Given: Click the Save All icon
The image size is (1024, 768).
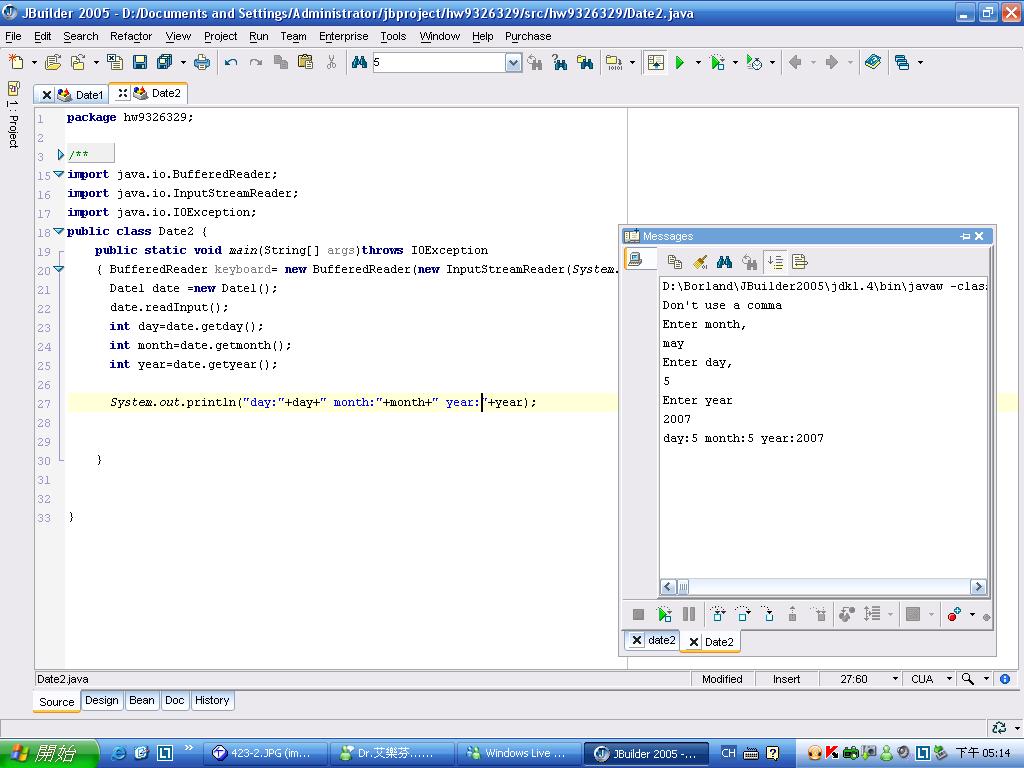Looking at the screenshot, I should click(x=165, y=62).
